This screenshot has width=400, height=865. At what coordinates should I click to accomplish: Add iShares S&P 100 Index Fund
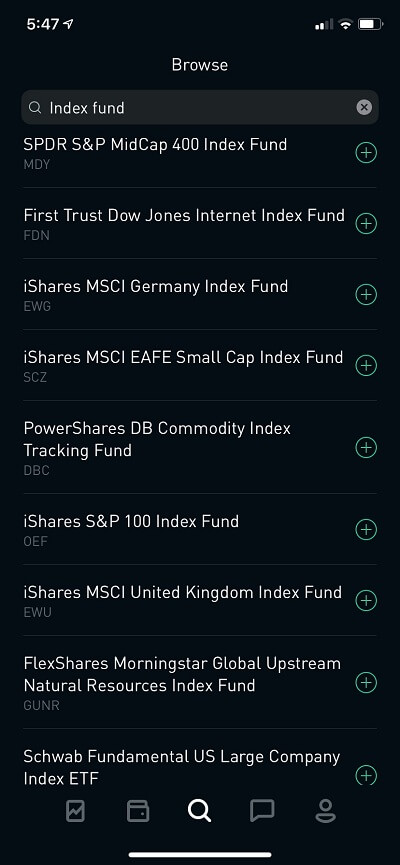(x=366, y=530)
